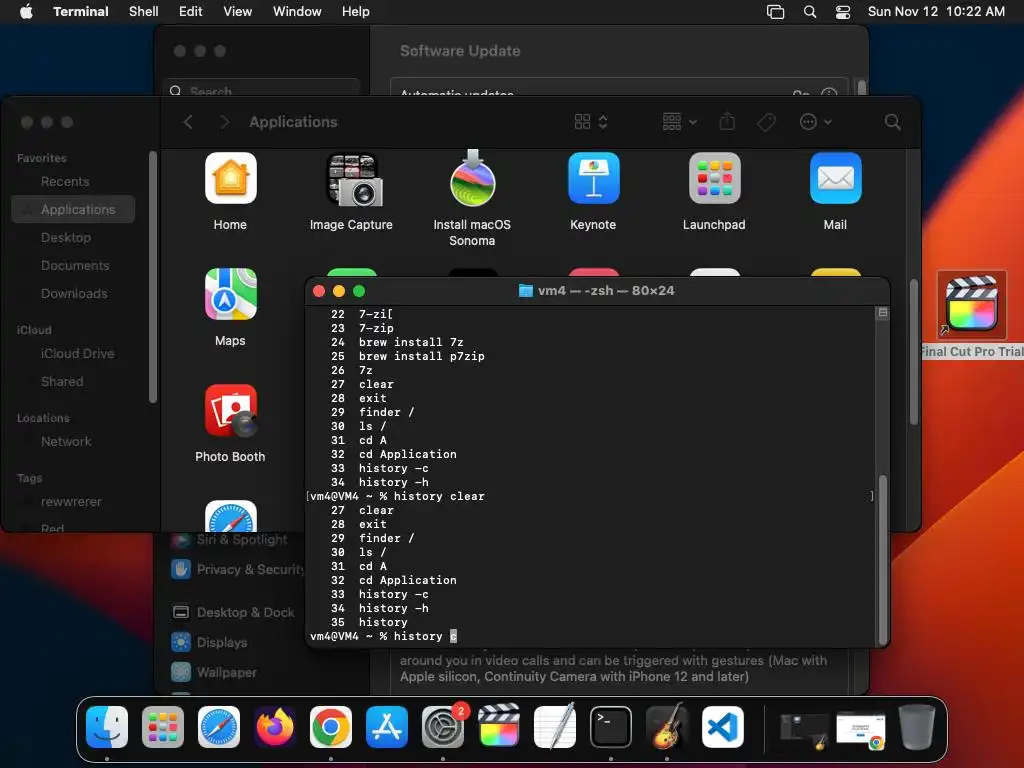Image resolution: width=1024 pixels, height=768 pixels.
Task: Open the Help menu
Action: pyautogui.click(x=356, y=11)
